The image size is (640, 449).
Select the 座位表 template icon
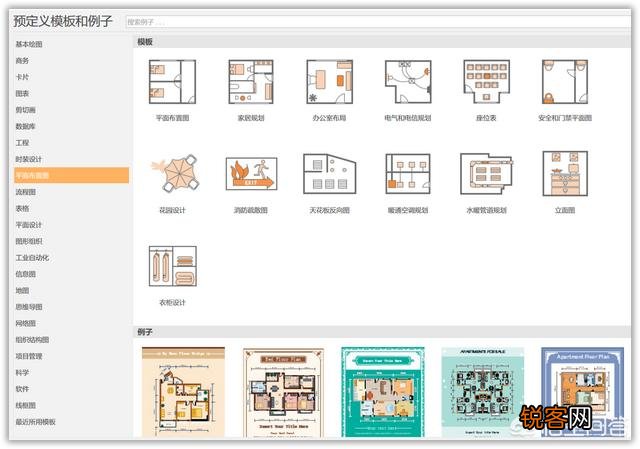(486, 83)
